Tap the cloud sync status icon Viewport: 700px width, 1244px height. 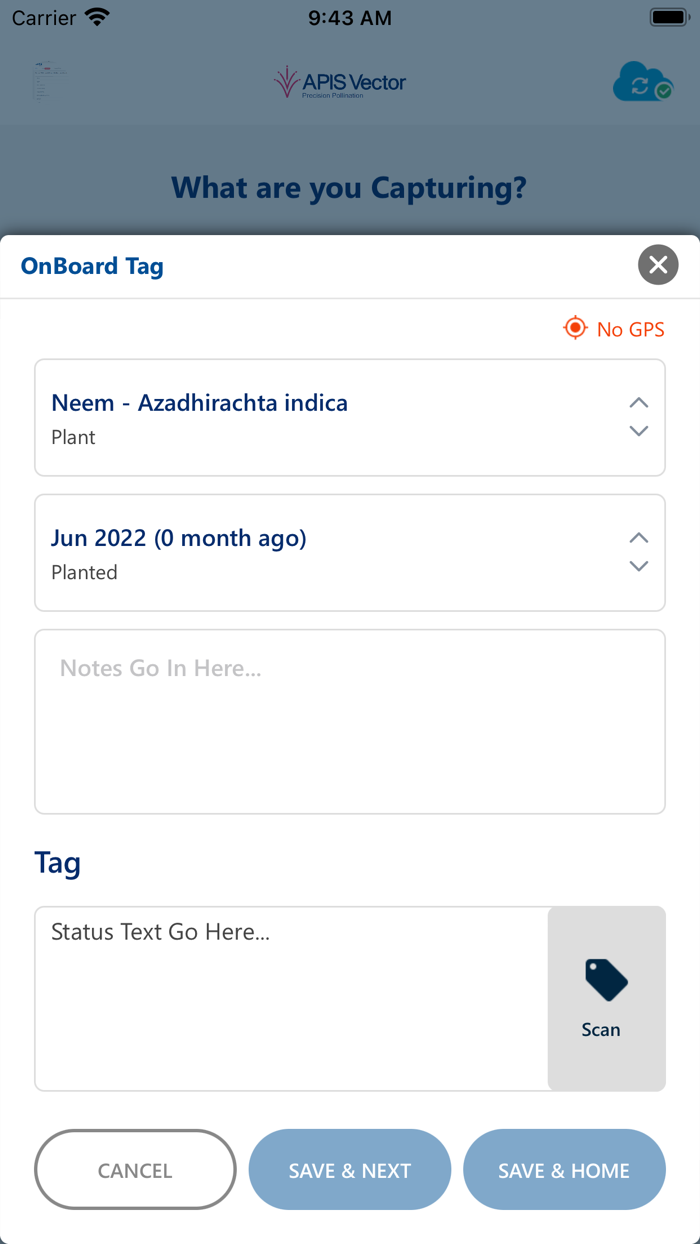pos(642,82)
